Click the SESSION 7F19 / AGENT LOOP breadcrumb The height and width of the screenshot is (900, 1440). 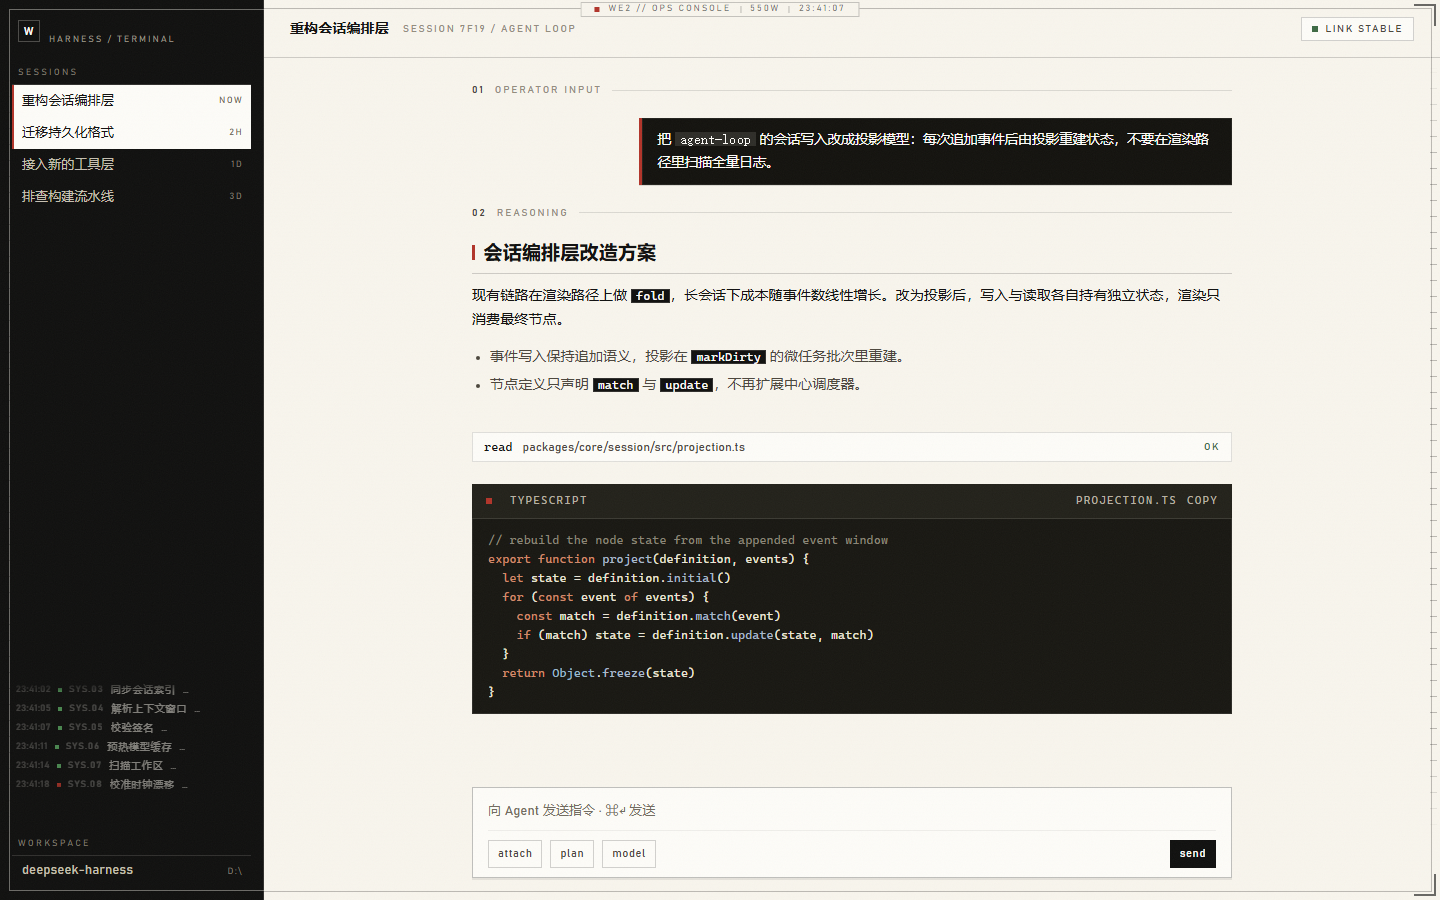pos(489,29)
